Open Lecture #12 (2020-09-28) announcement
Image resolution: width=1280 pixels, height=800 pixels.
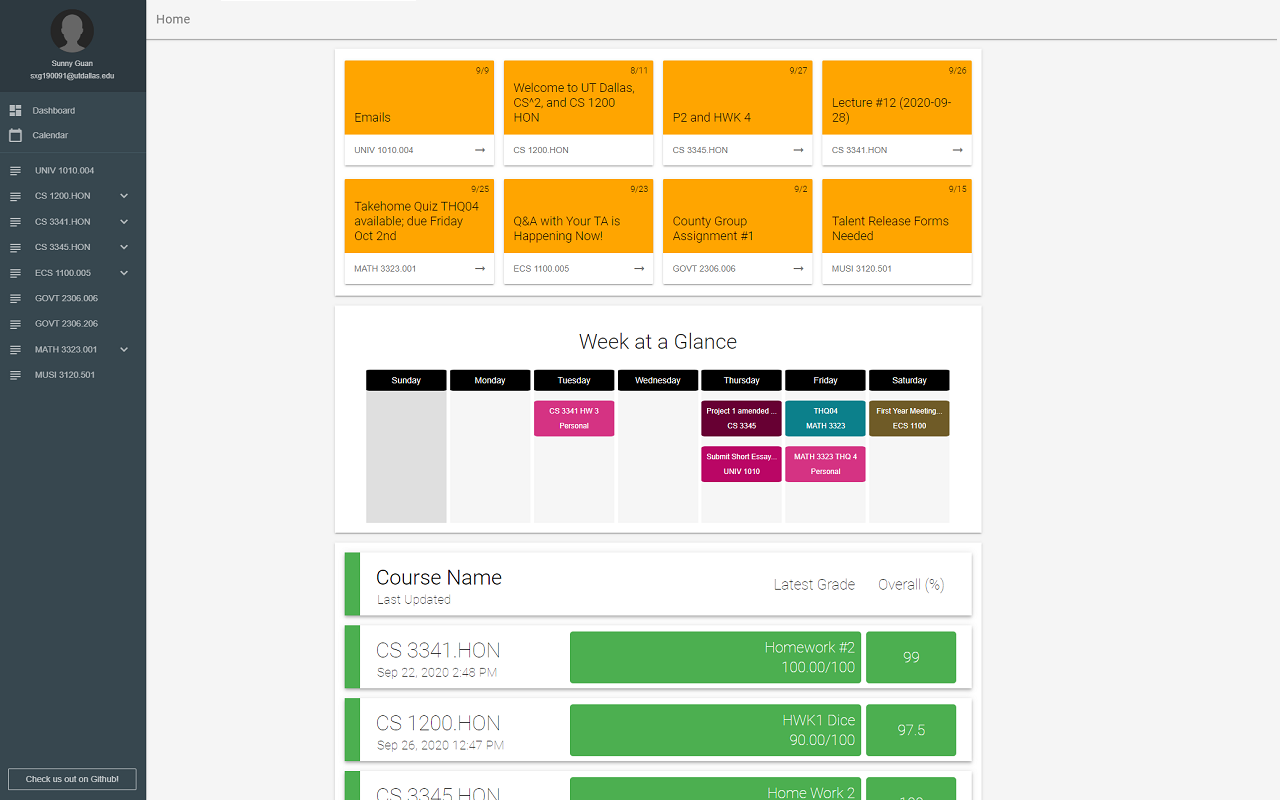tap(891, 110)
